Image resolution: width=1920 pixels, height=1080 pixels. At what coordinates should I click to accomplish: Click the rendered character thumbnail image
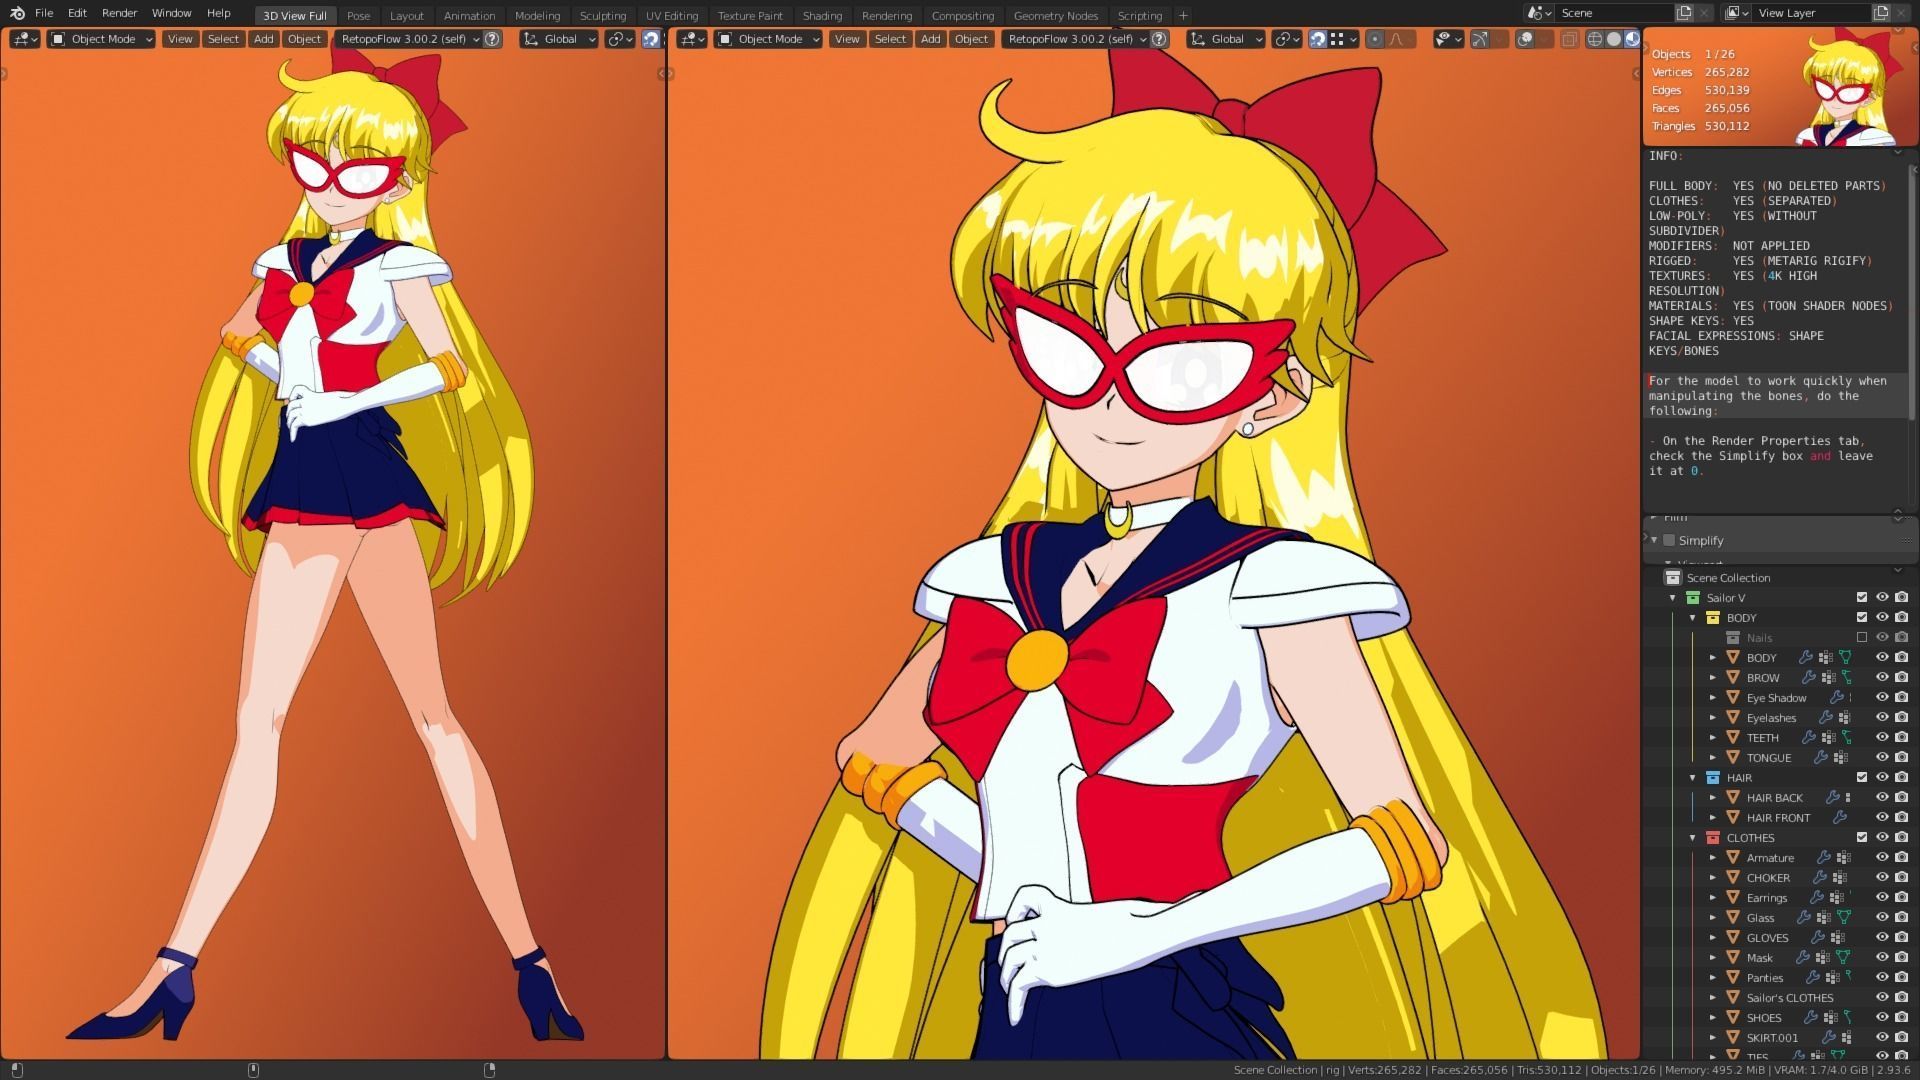(1848, 88)
